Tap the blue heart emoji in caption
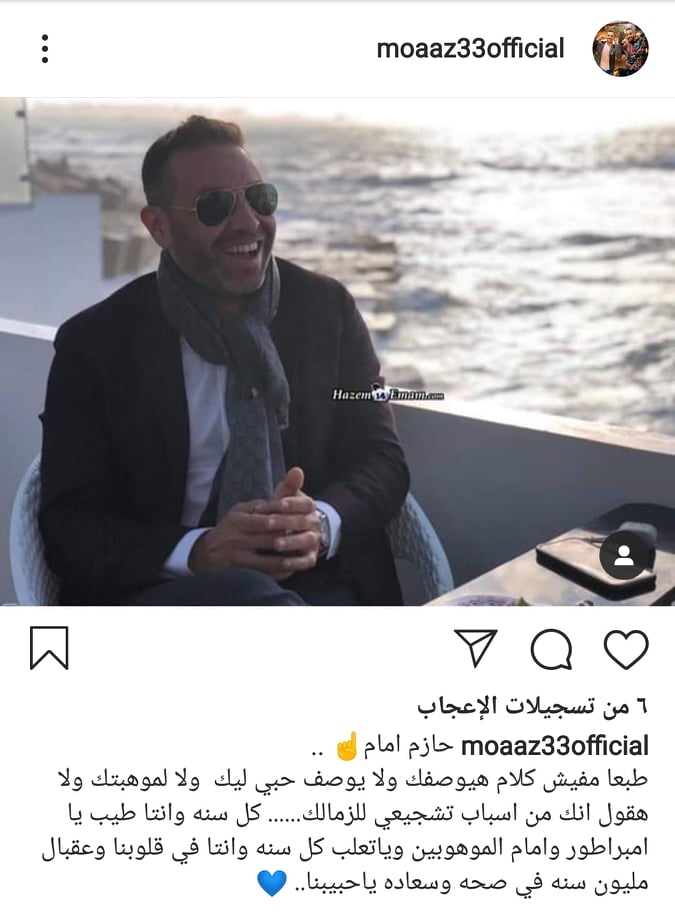 (272, 883)
